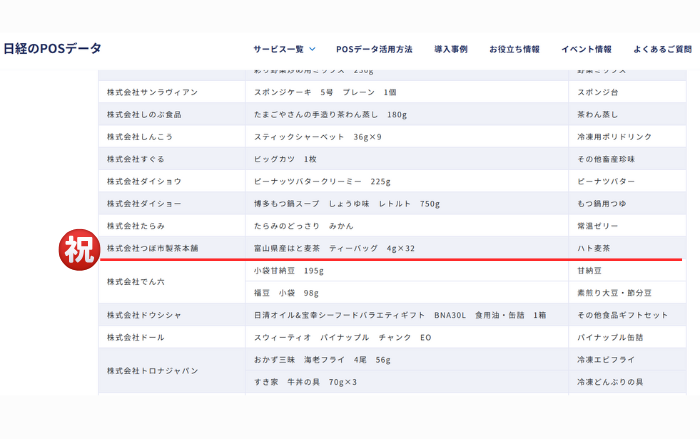Open イベント情報 navigation link
Image resolution: width=700 pixels, height=439 pixels.
(x=587, y=49)
